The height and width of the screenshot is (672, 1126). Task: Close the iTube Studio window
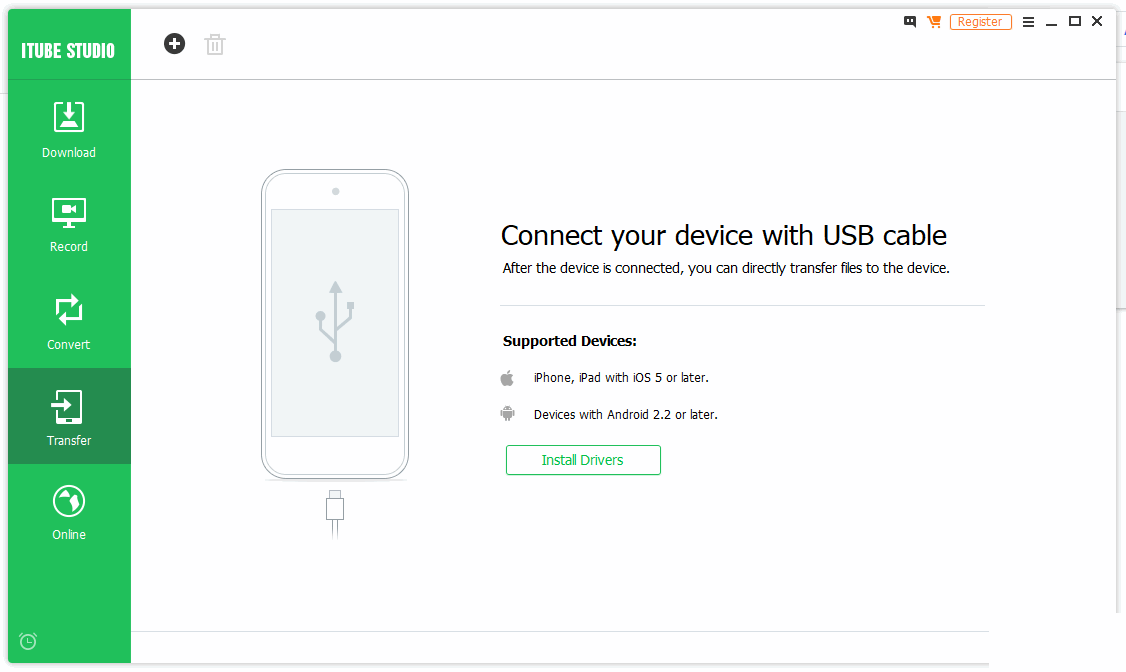[1097, 22]
